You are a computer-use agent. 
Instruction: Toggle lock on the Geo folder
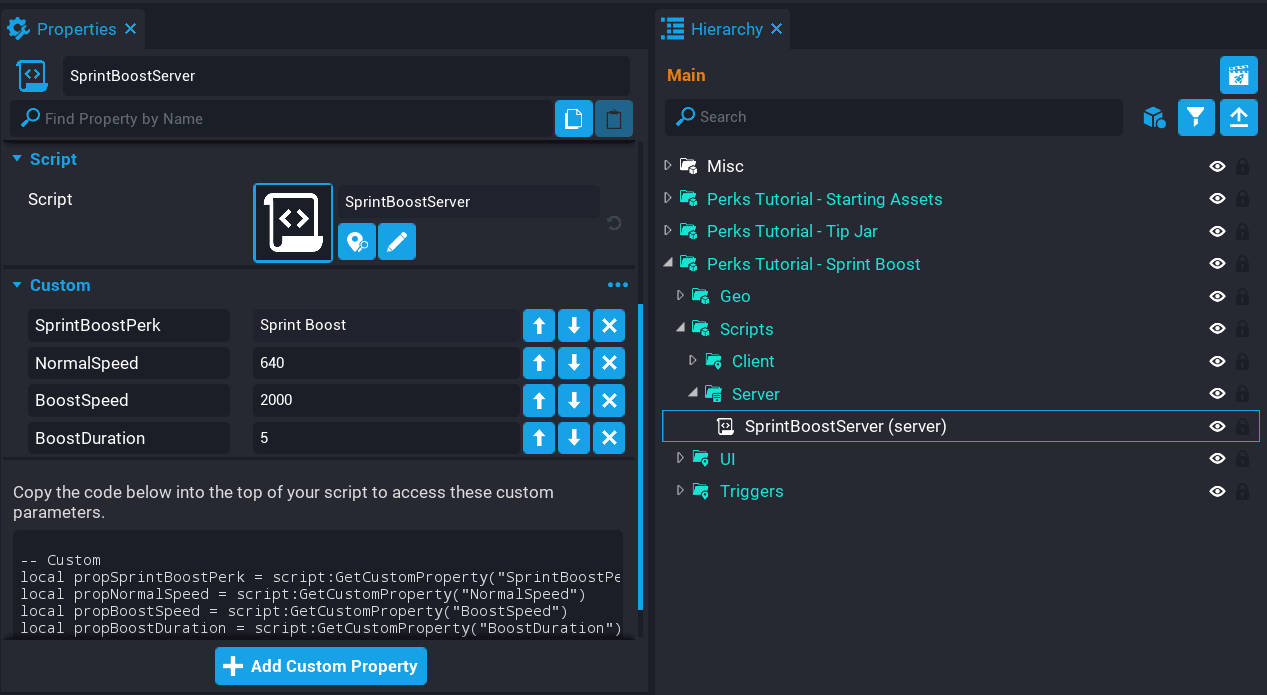1242,297
